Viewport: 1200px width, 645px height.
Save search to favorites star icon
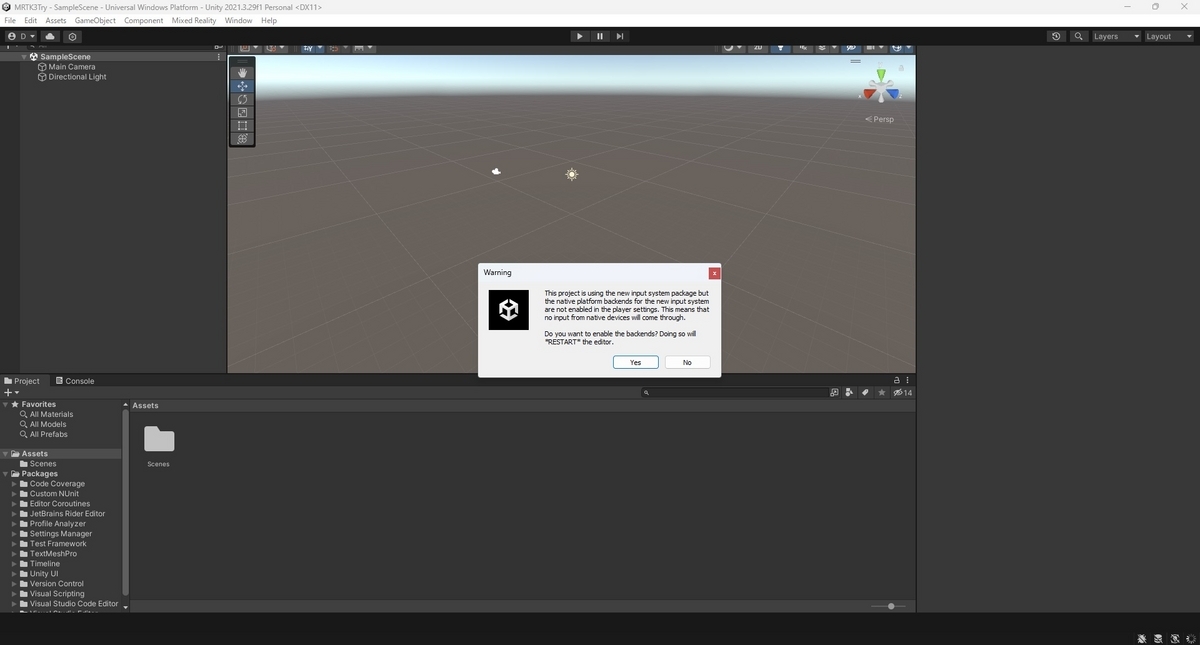click(x=881, y=393)
